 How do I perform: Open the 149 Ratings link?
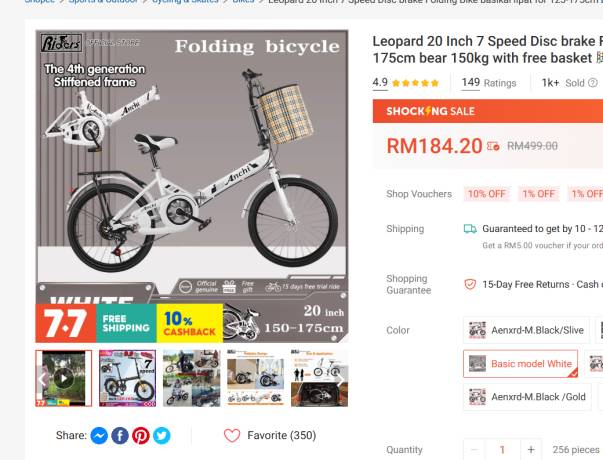pyautogui.click(x=489, y=83)
